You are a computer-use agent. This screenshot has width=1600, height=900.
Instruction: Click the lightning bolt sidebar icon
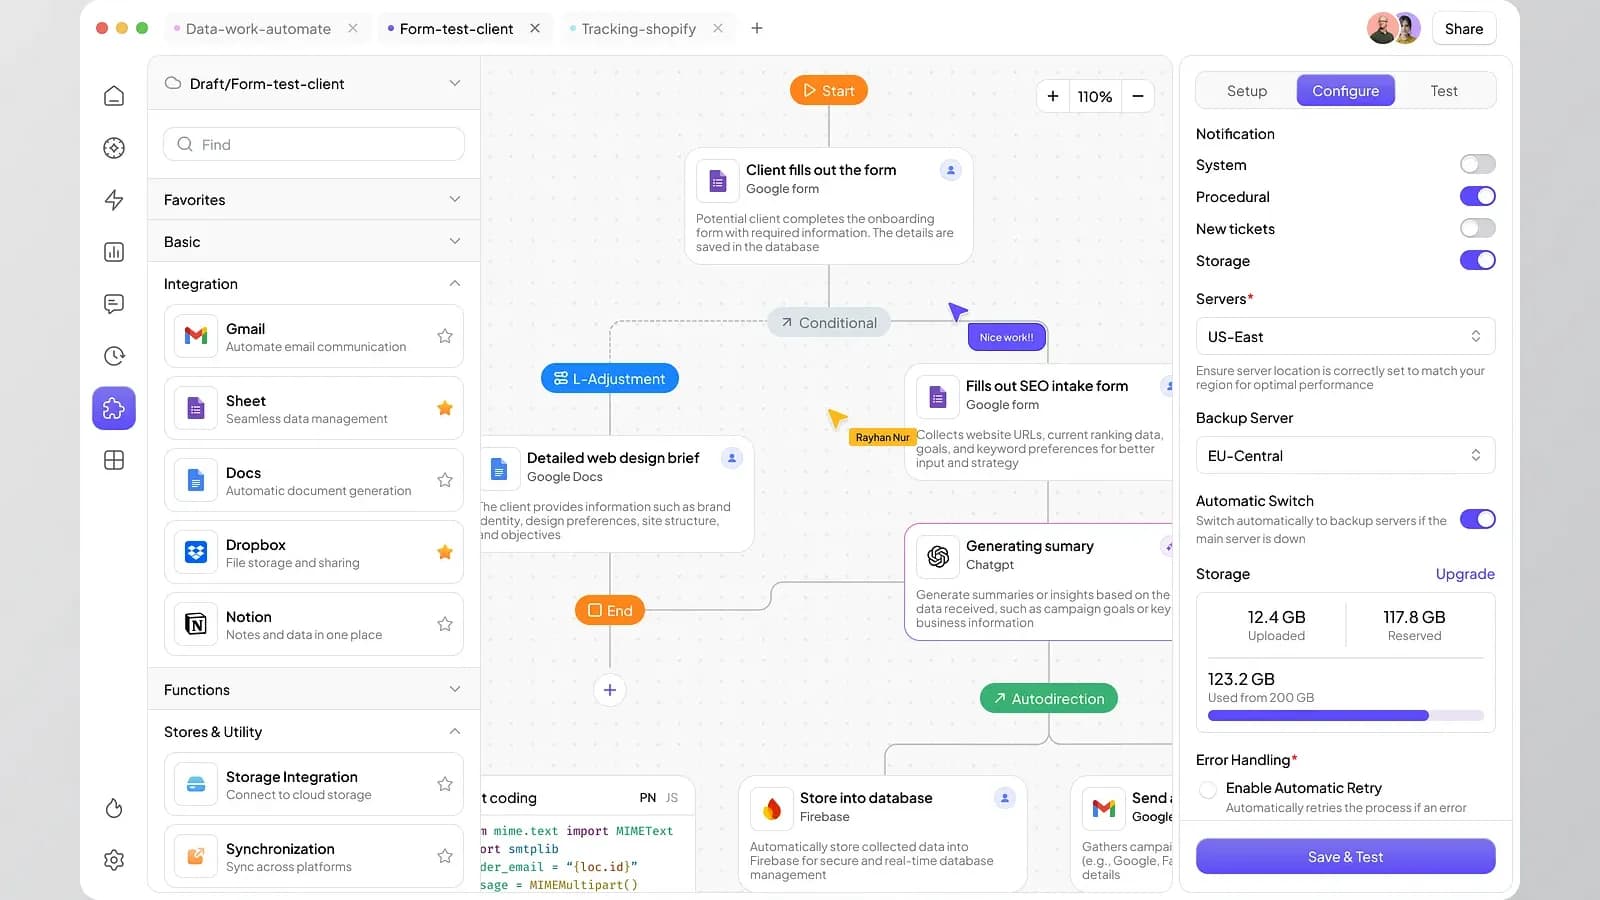(114, 200)
